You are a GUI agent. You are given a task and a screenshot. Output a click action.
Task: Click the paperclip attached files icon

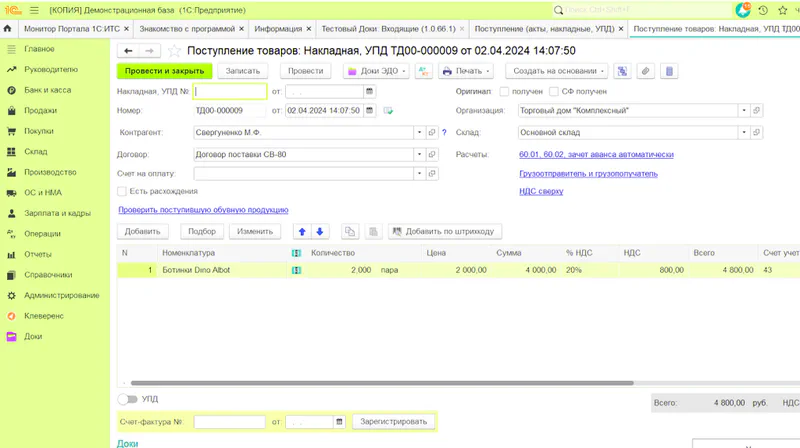pyautogui.click(x=646, y=71)
